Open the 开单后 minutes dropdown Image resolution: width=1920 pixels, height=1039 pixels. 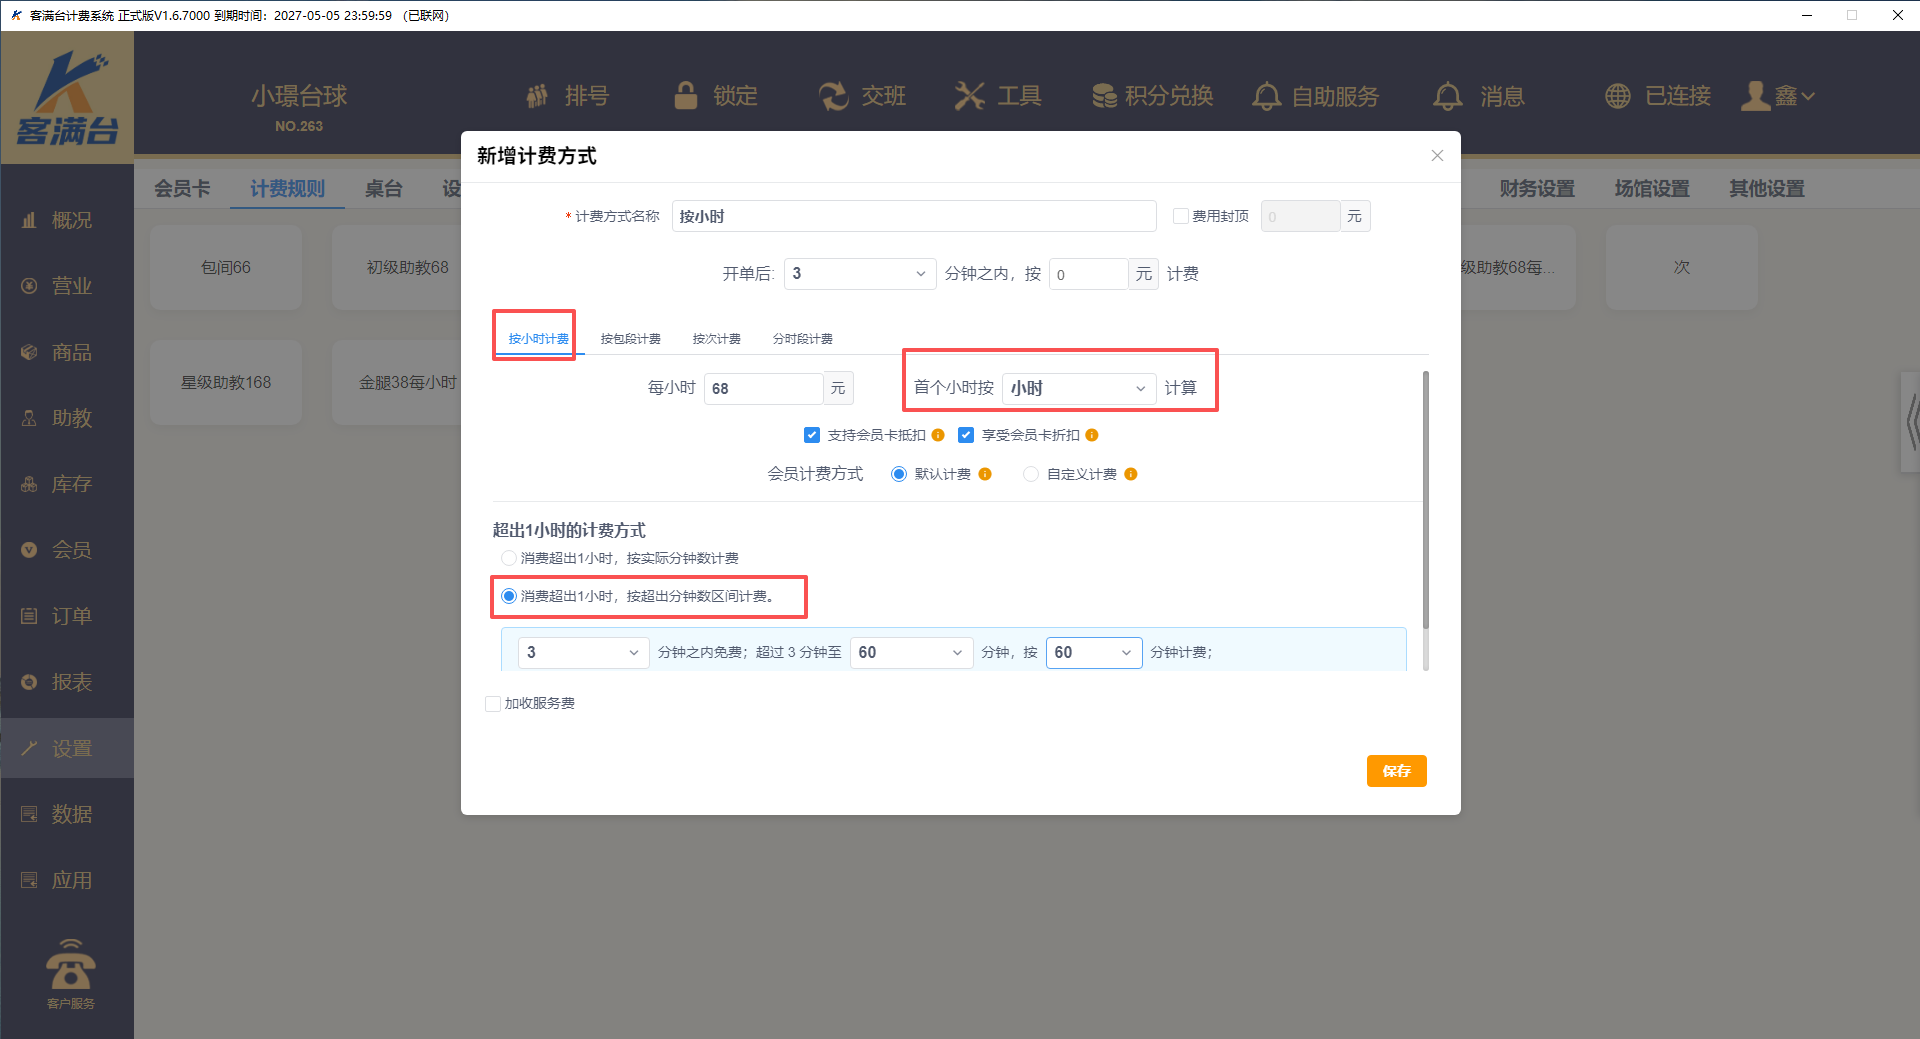pyautogui.click(x=859, y=274)
